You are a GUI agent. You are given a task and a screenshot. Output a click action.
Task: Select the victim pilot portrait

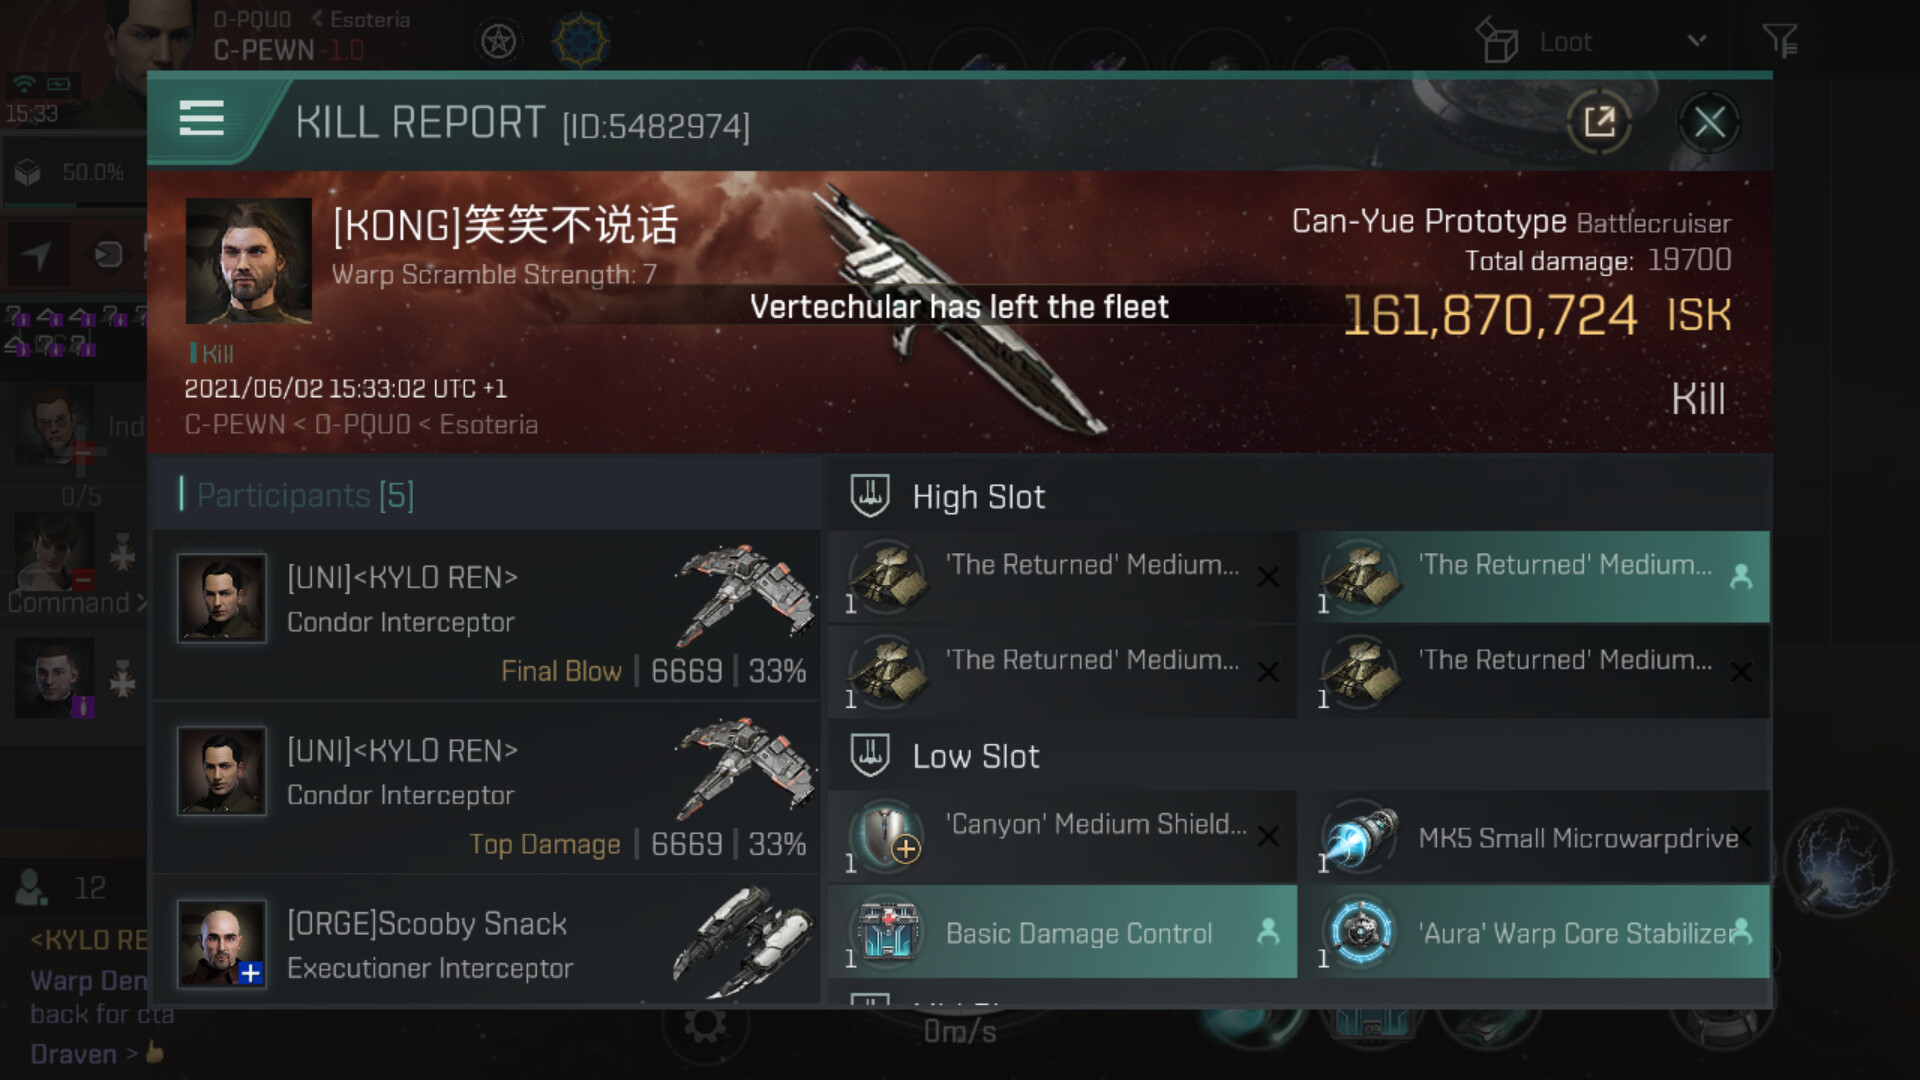pyautogui.click(x=249, y=260)
